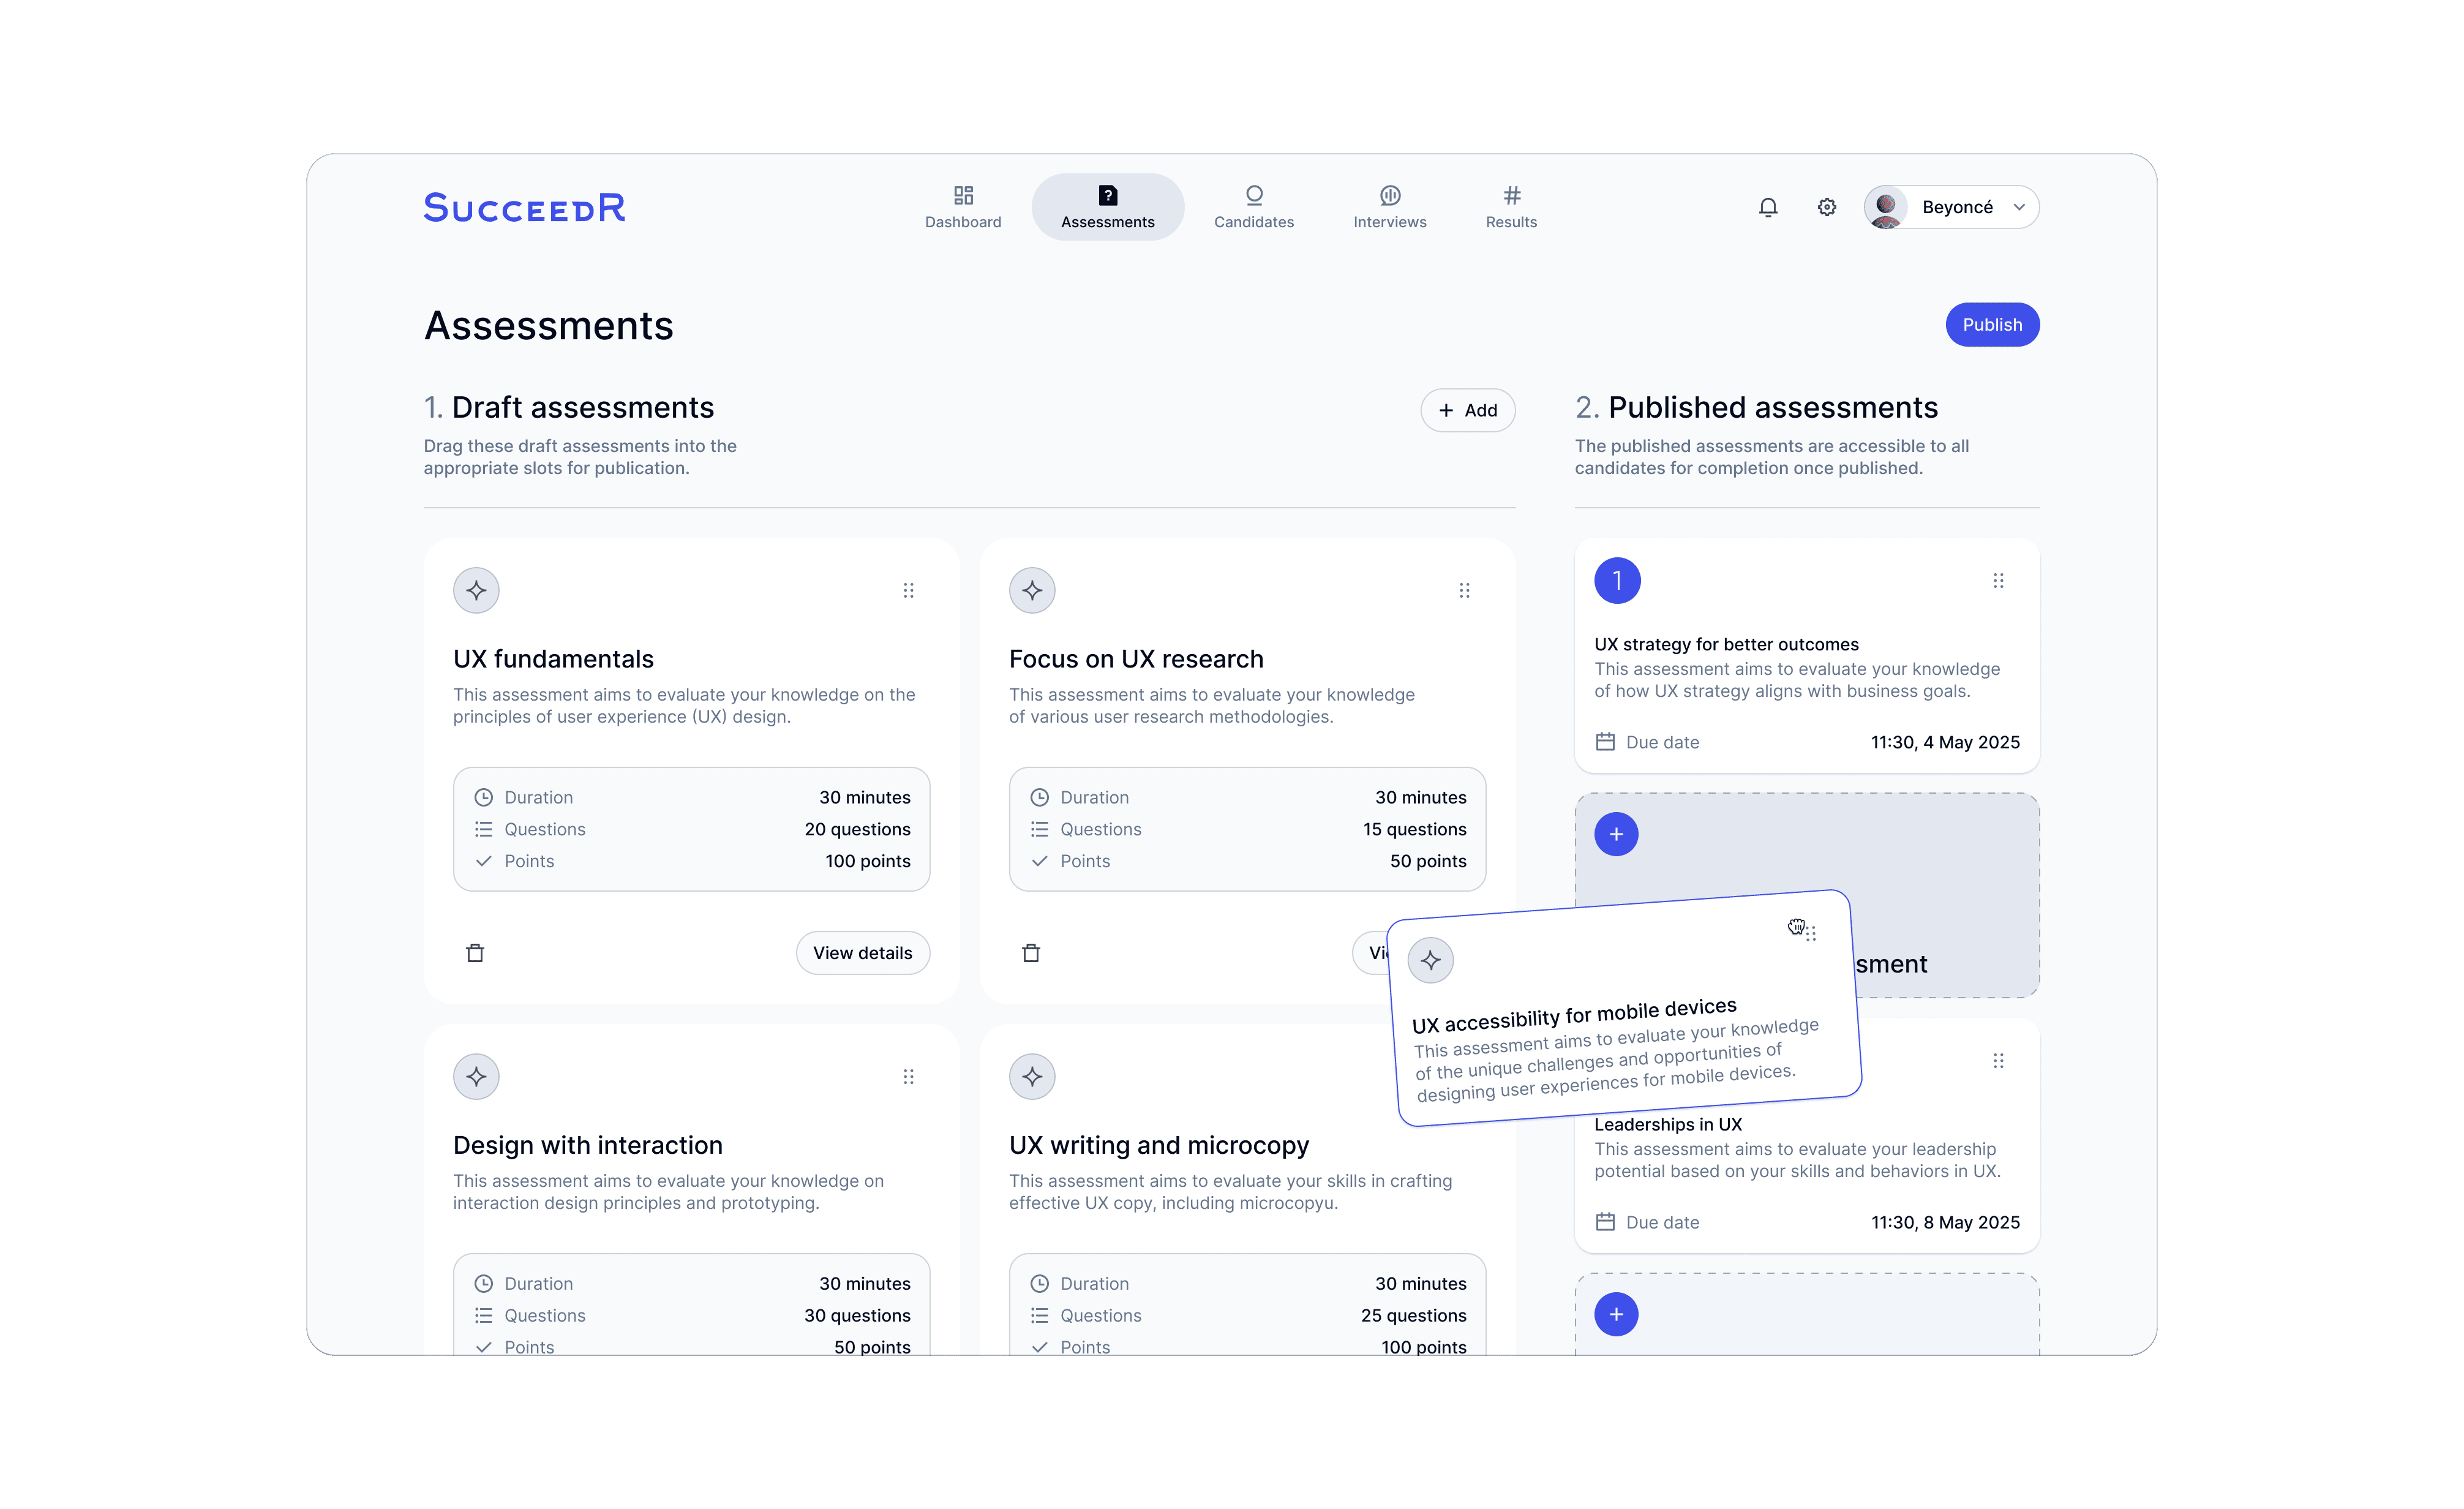
Task: Click trash icon on Focus on UX research card
Action: click(x=1031, y=953)
